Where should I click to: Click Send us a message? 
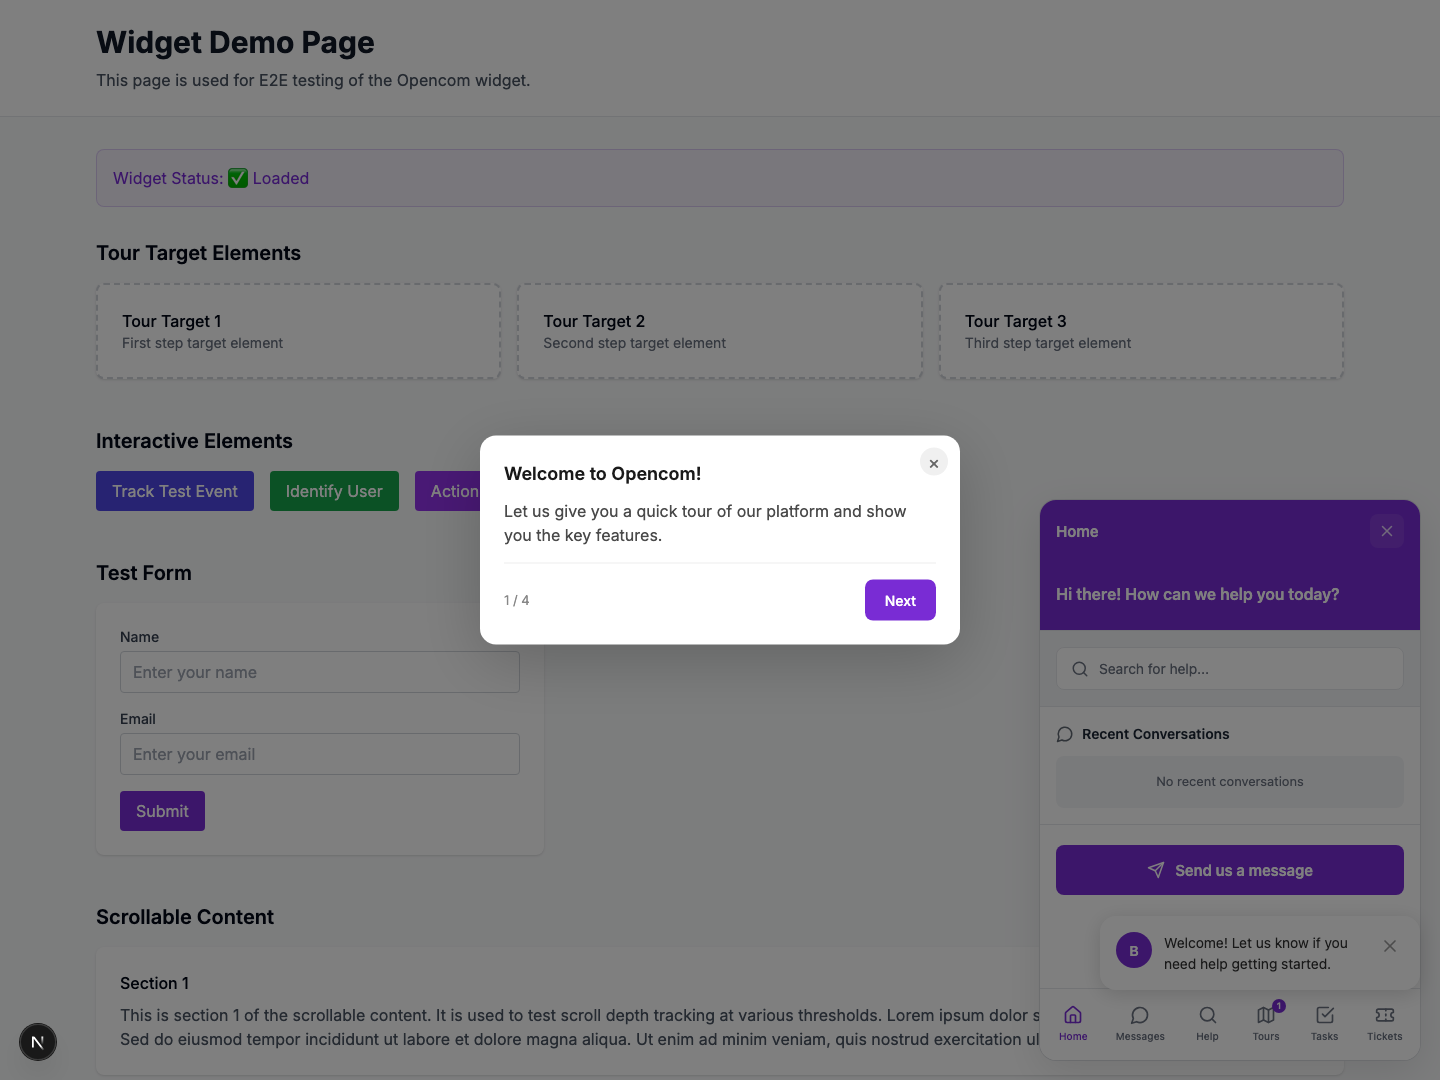(1229, 870)
